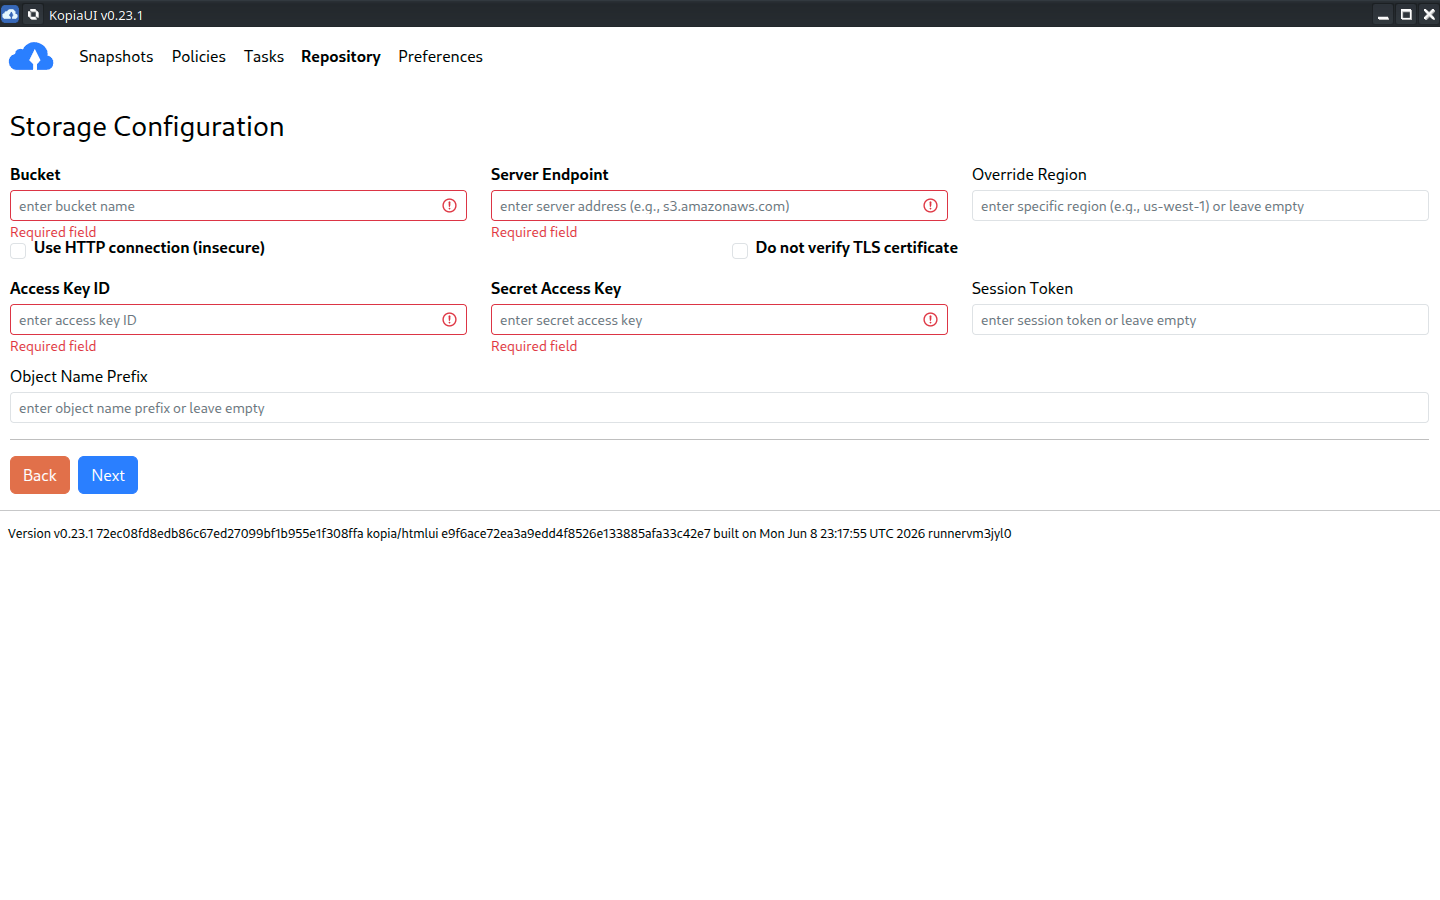Open the Policies tab

(x=199, y=57)
